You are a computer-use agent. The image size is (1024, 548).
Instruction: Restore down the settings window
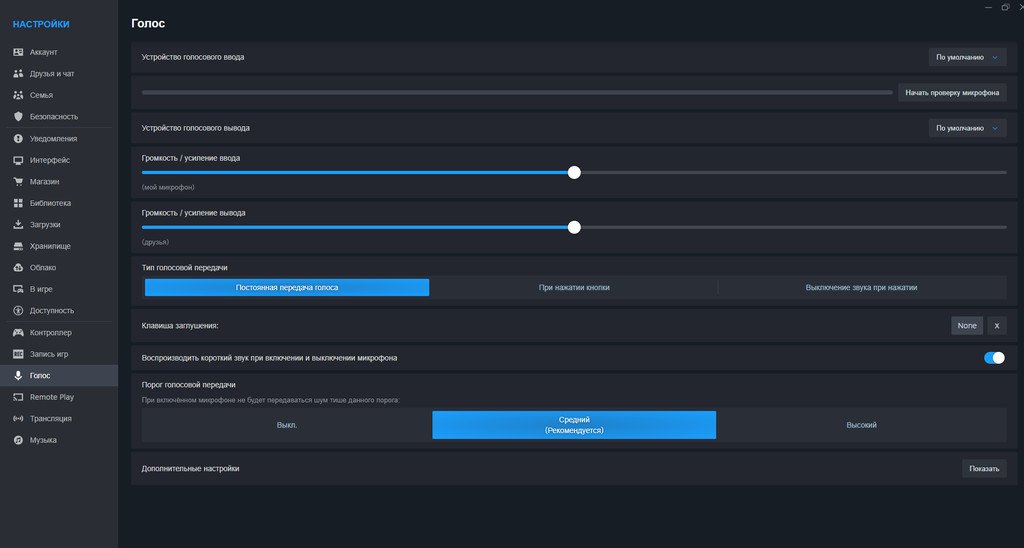(x=1006, y=7)
